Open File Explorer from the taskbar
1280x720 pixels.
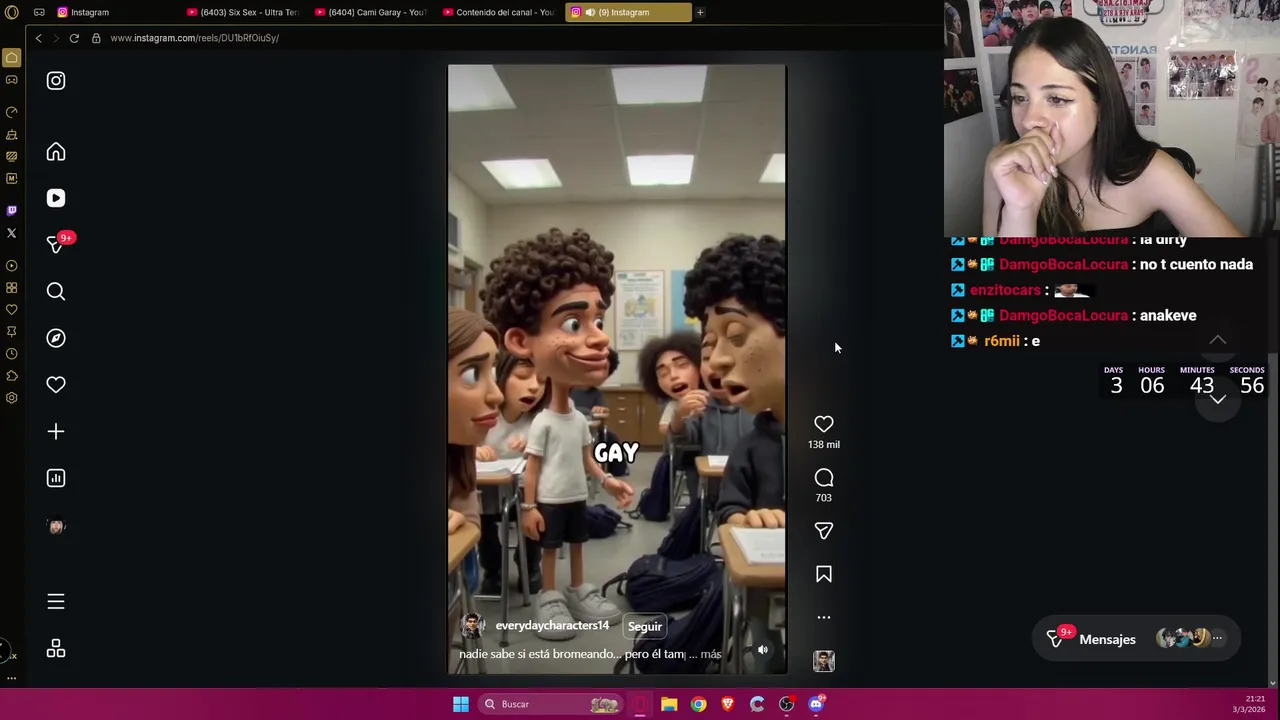(x=669, y=704)
